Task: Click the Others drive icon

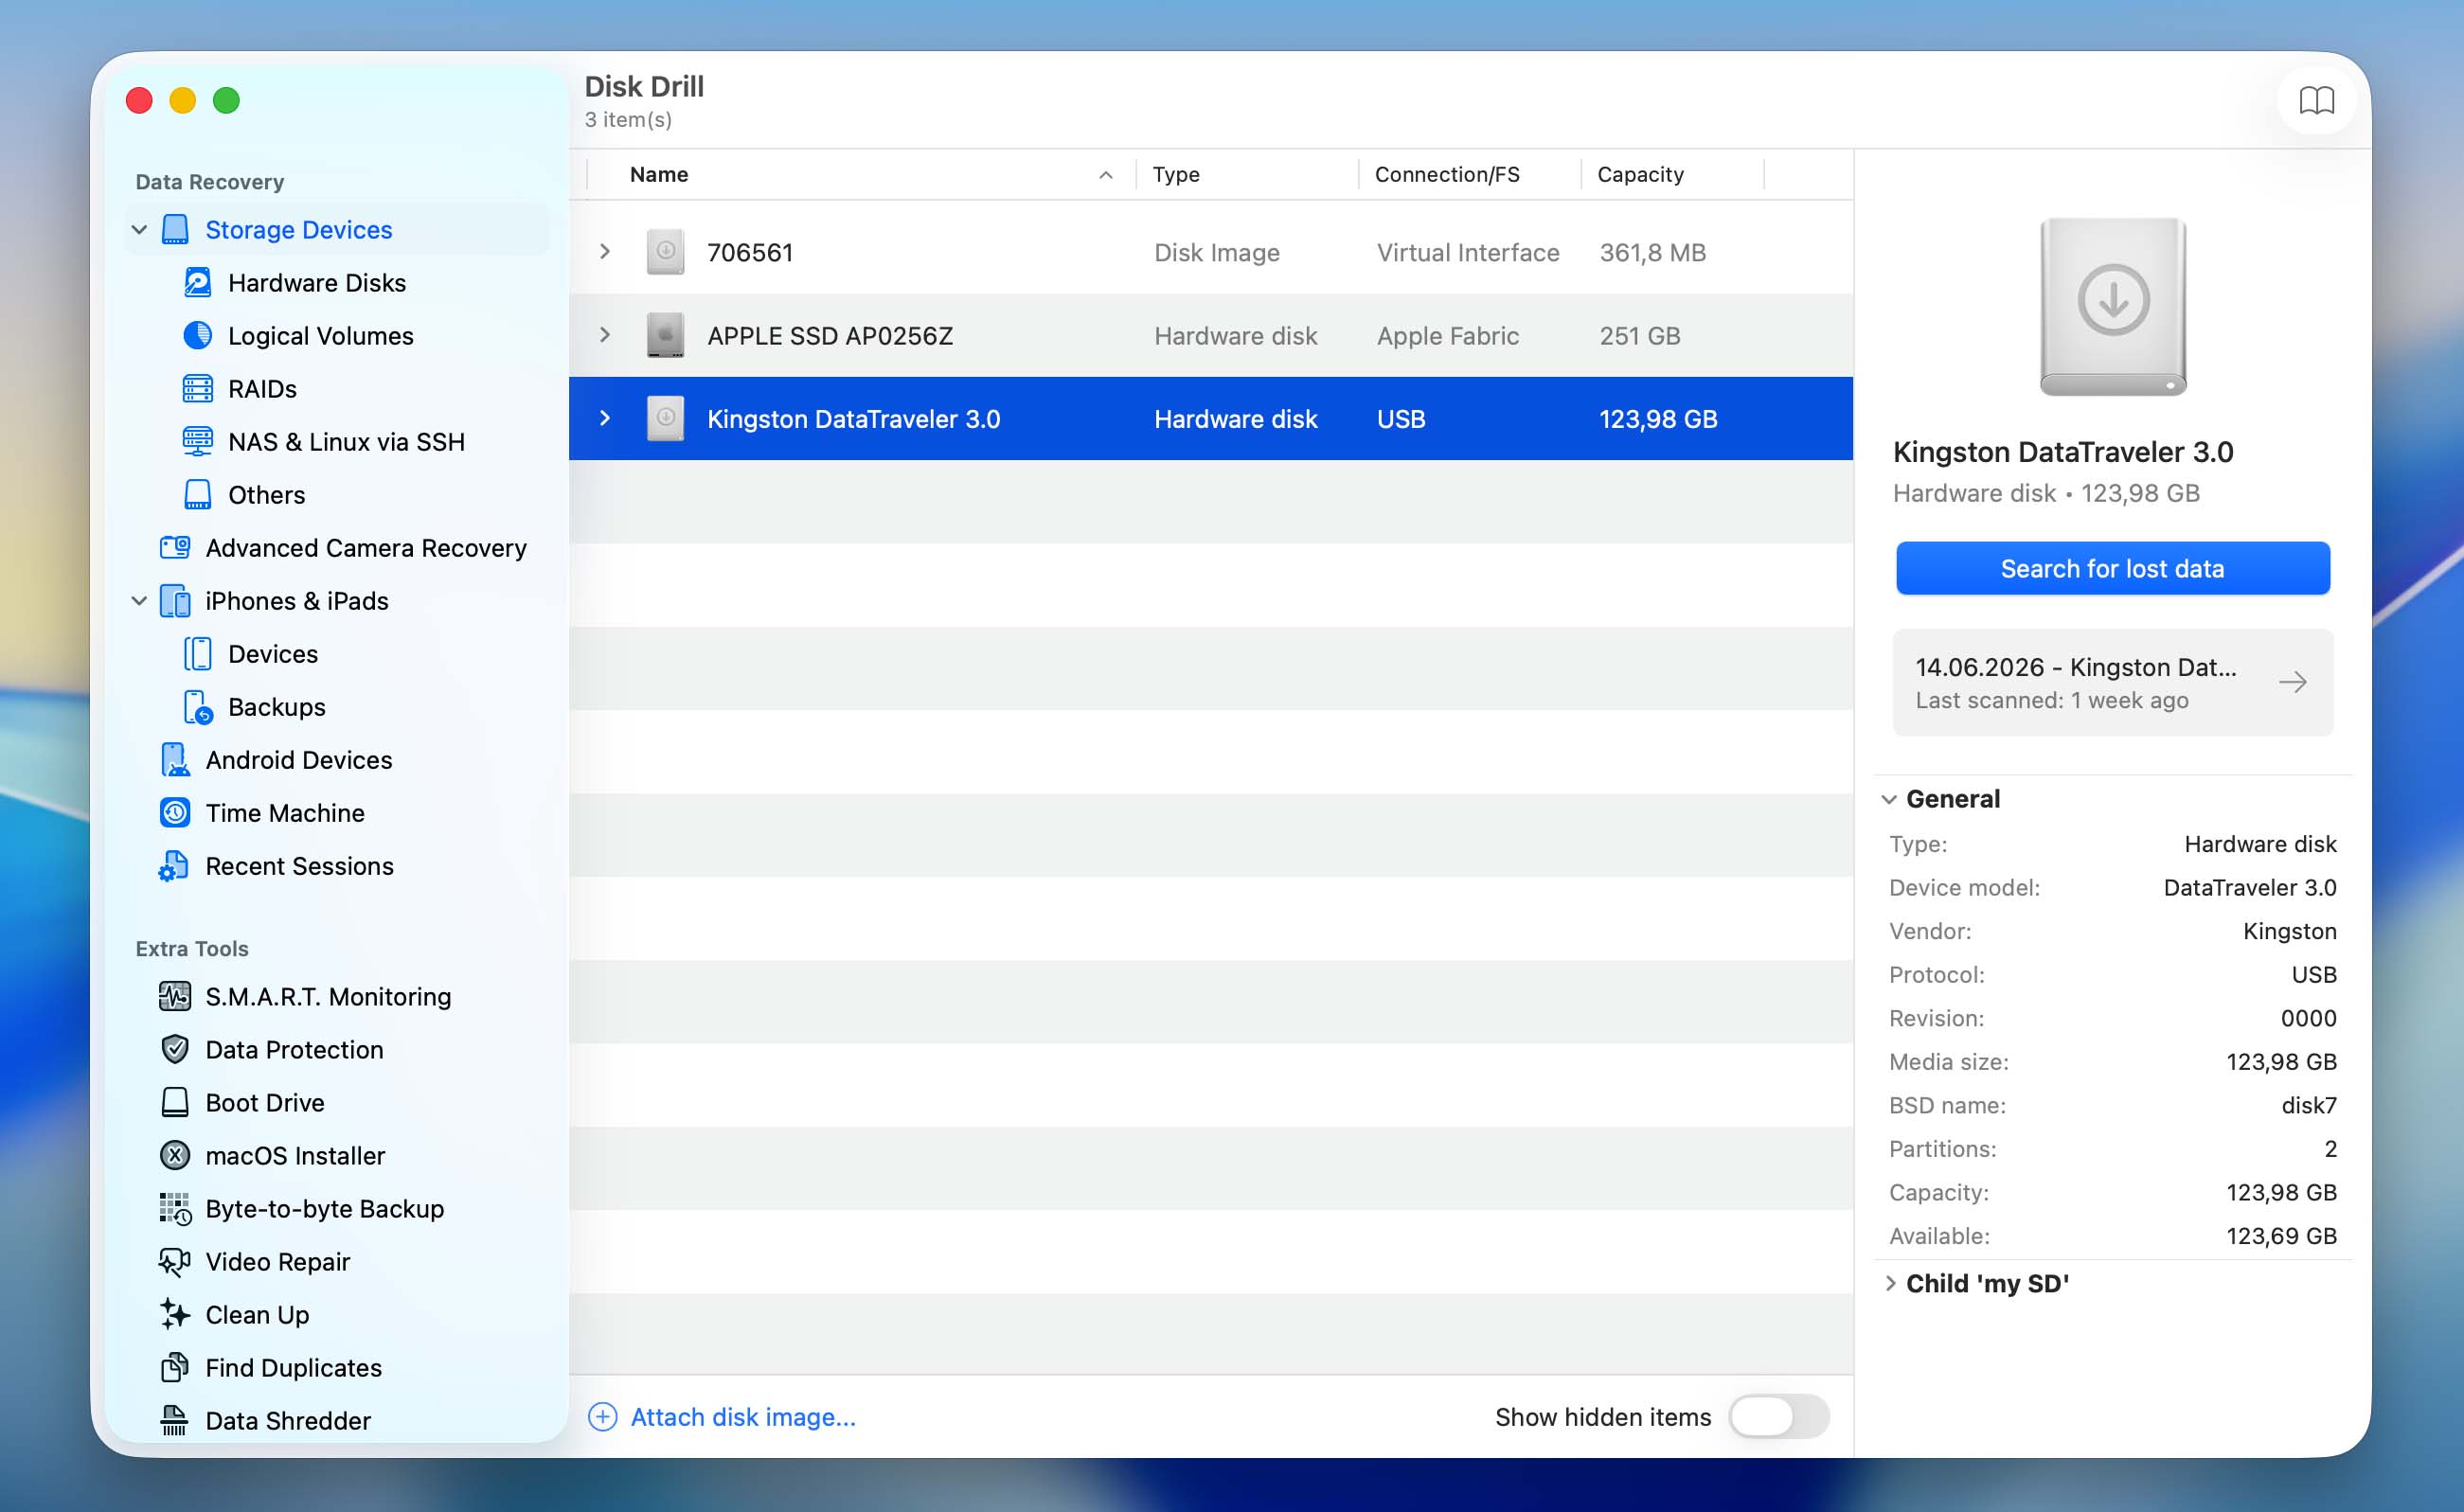Action: coord(197,495)
